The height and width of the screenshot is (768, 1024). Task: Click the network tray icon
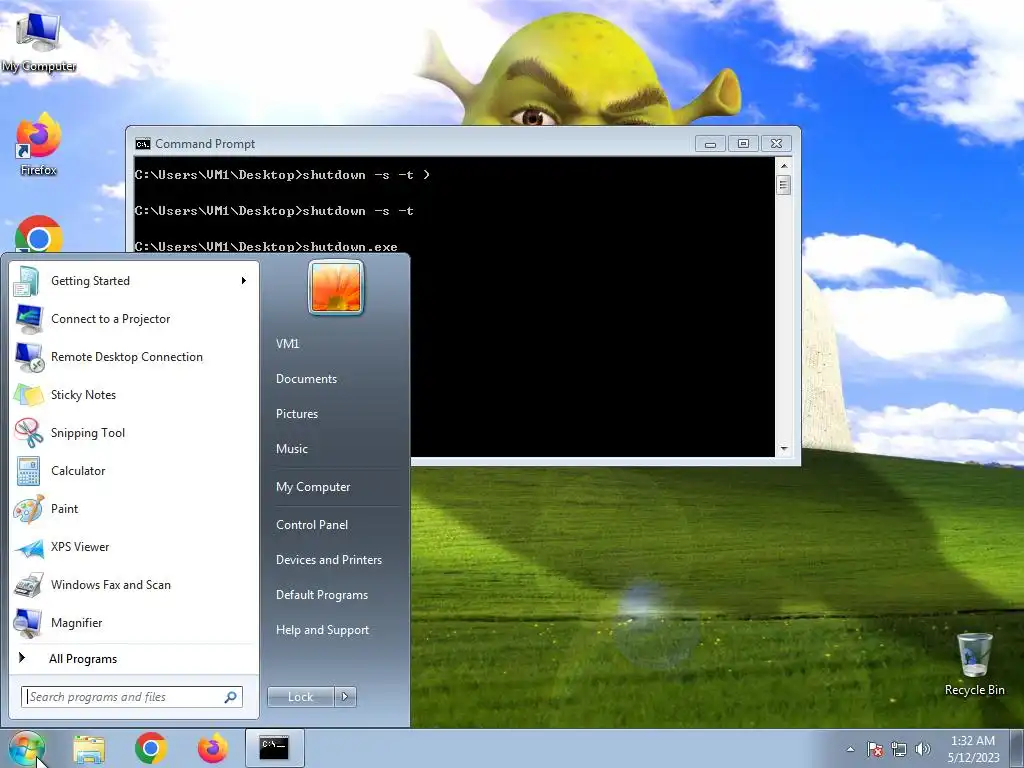point(899,749)
